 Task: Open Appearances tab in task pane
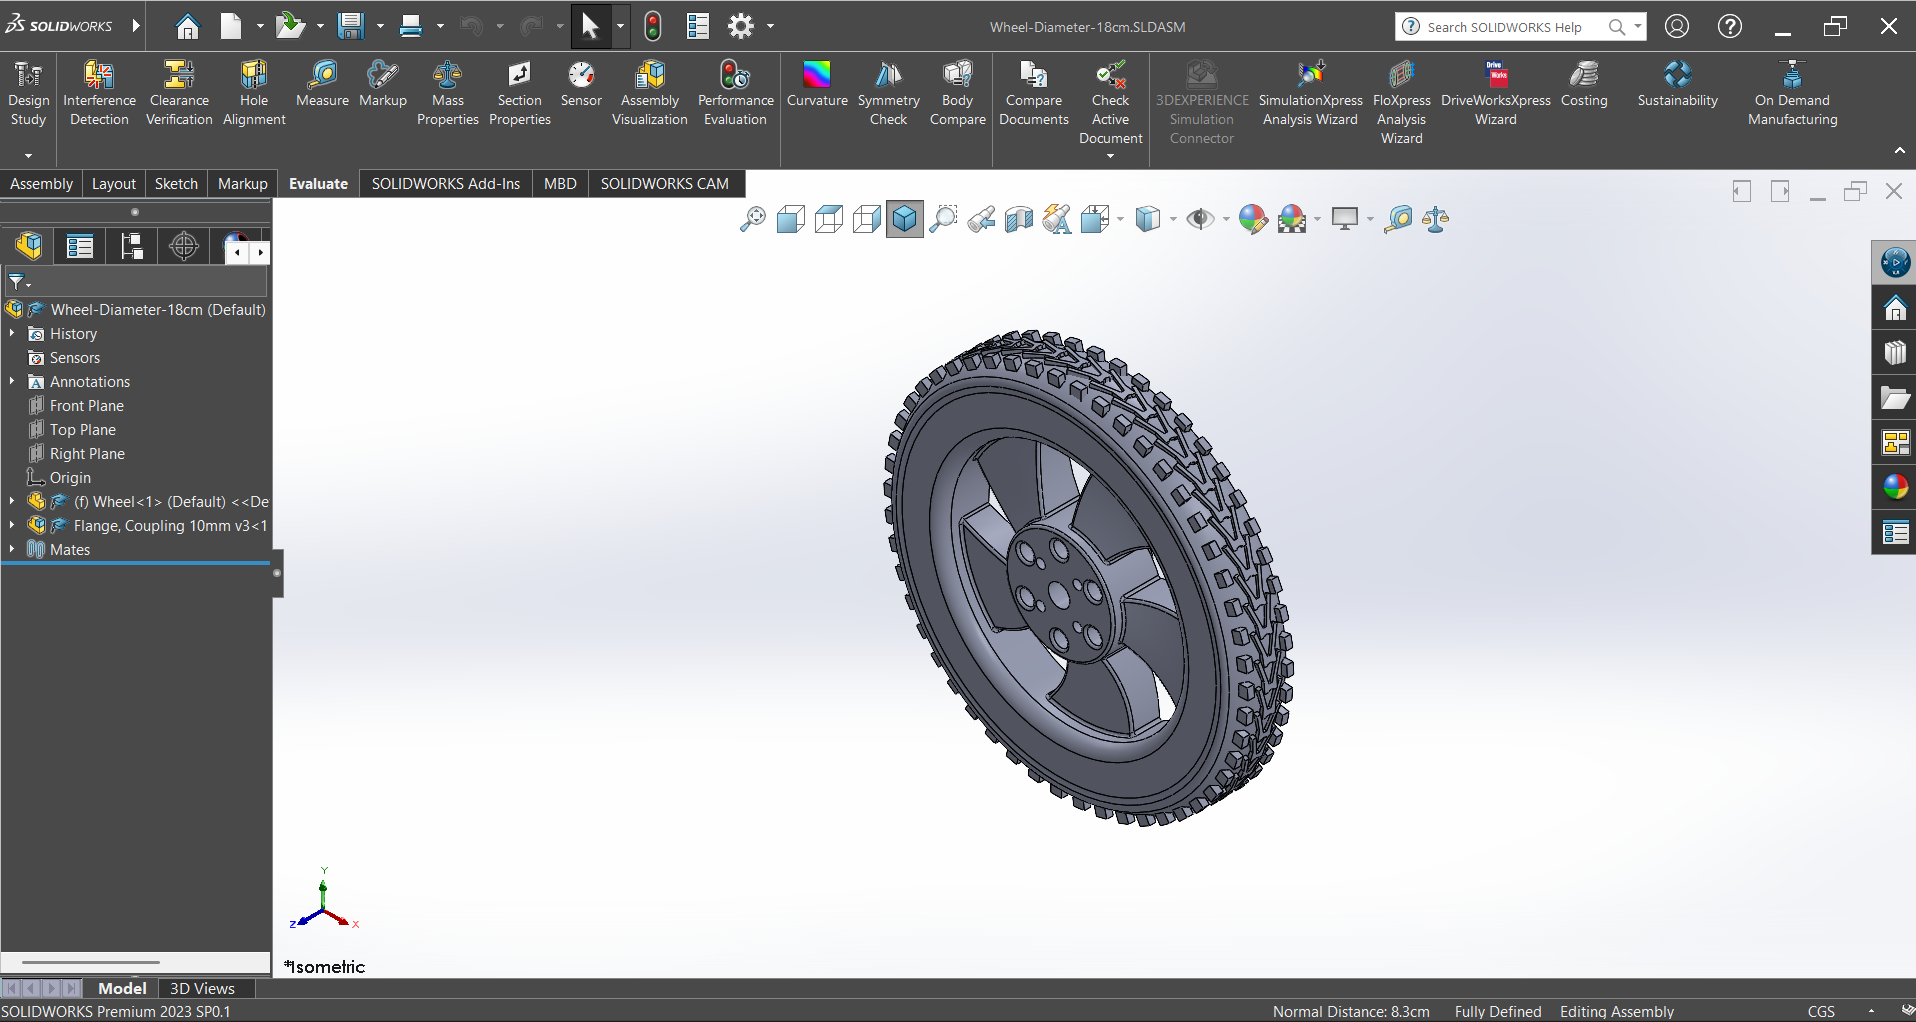[1895, 487]
